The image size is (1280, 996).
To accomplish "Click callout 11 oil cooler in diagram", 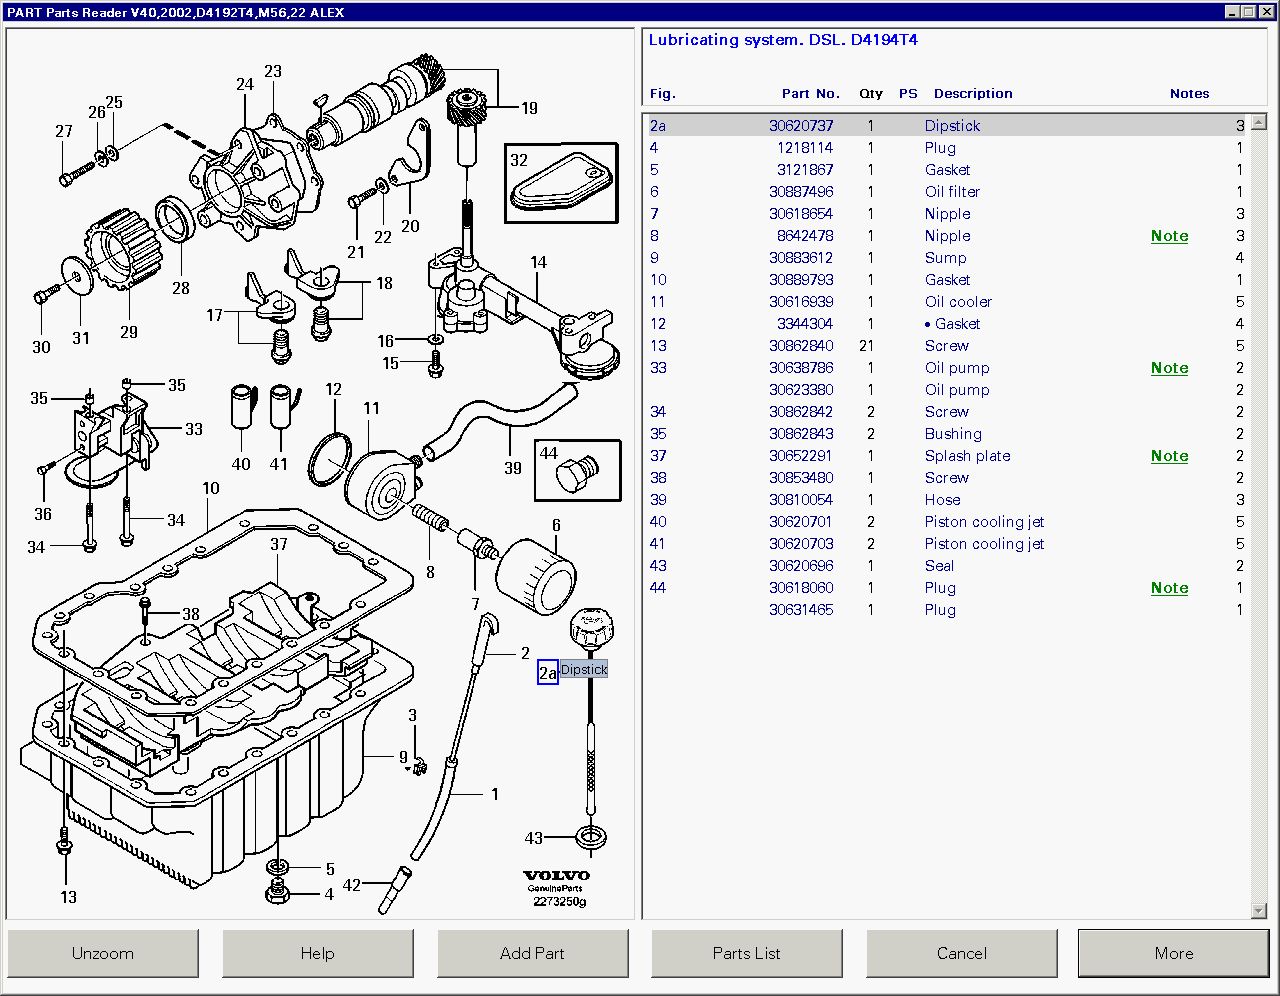I will (x=372, y=408).
